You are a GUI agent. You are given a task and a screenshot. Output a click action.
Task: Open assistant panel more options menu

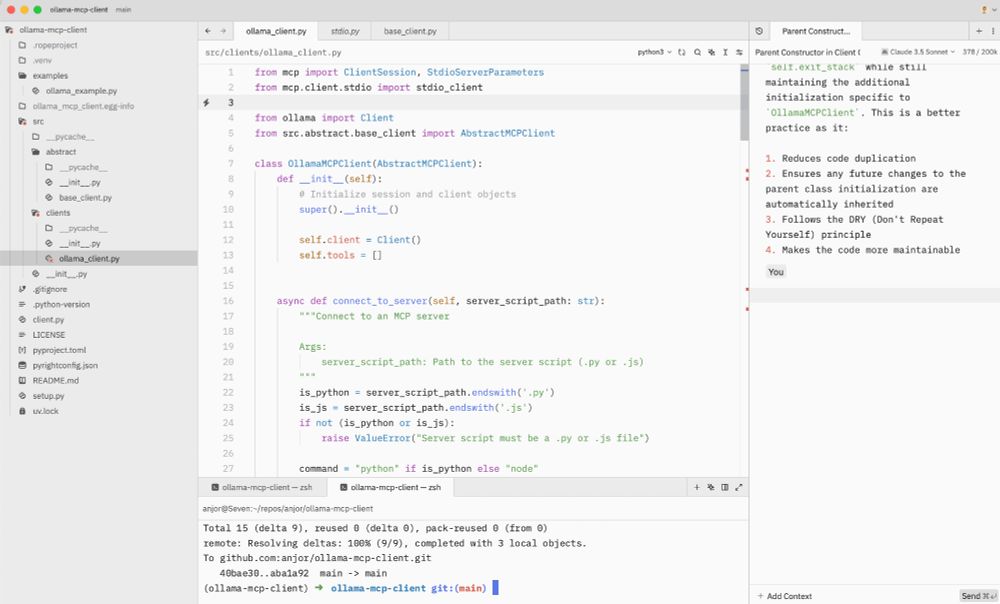993,31
